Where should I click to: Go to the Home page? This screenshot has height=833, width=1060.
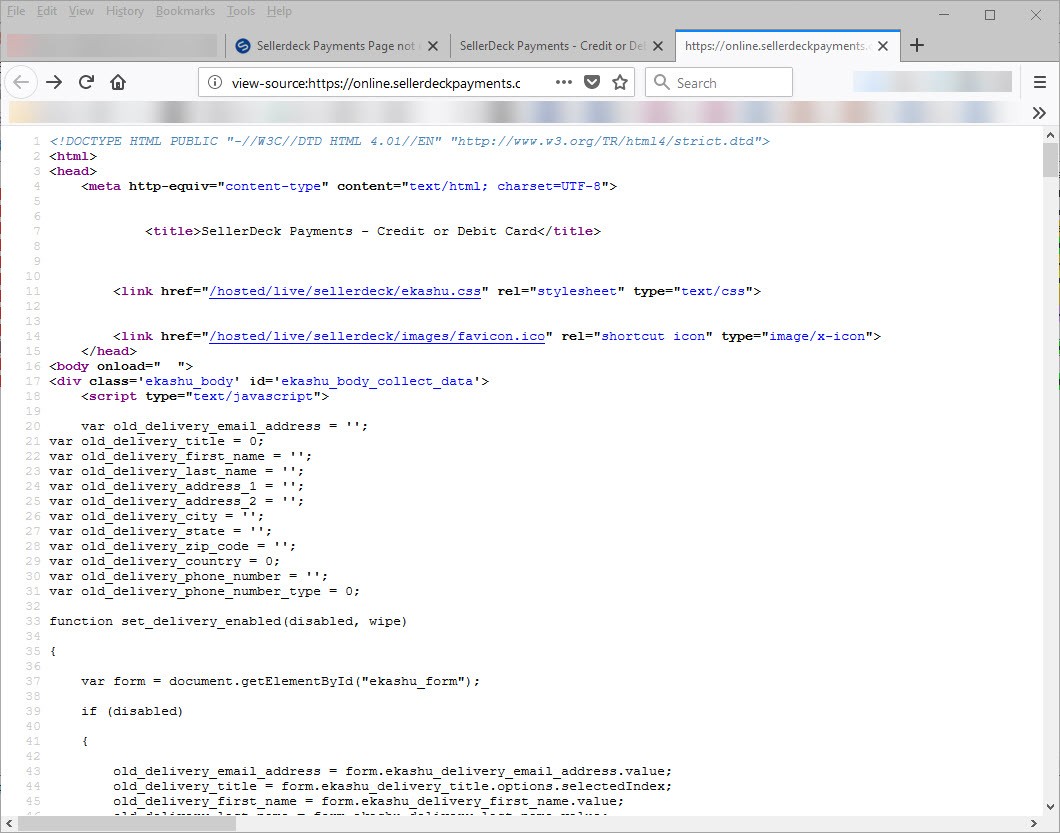(x=118, y=83)
